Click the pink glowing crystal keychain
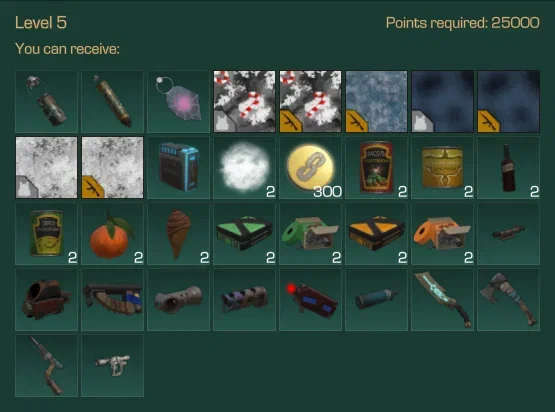 [x=178, y=102]
